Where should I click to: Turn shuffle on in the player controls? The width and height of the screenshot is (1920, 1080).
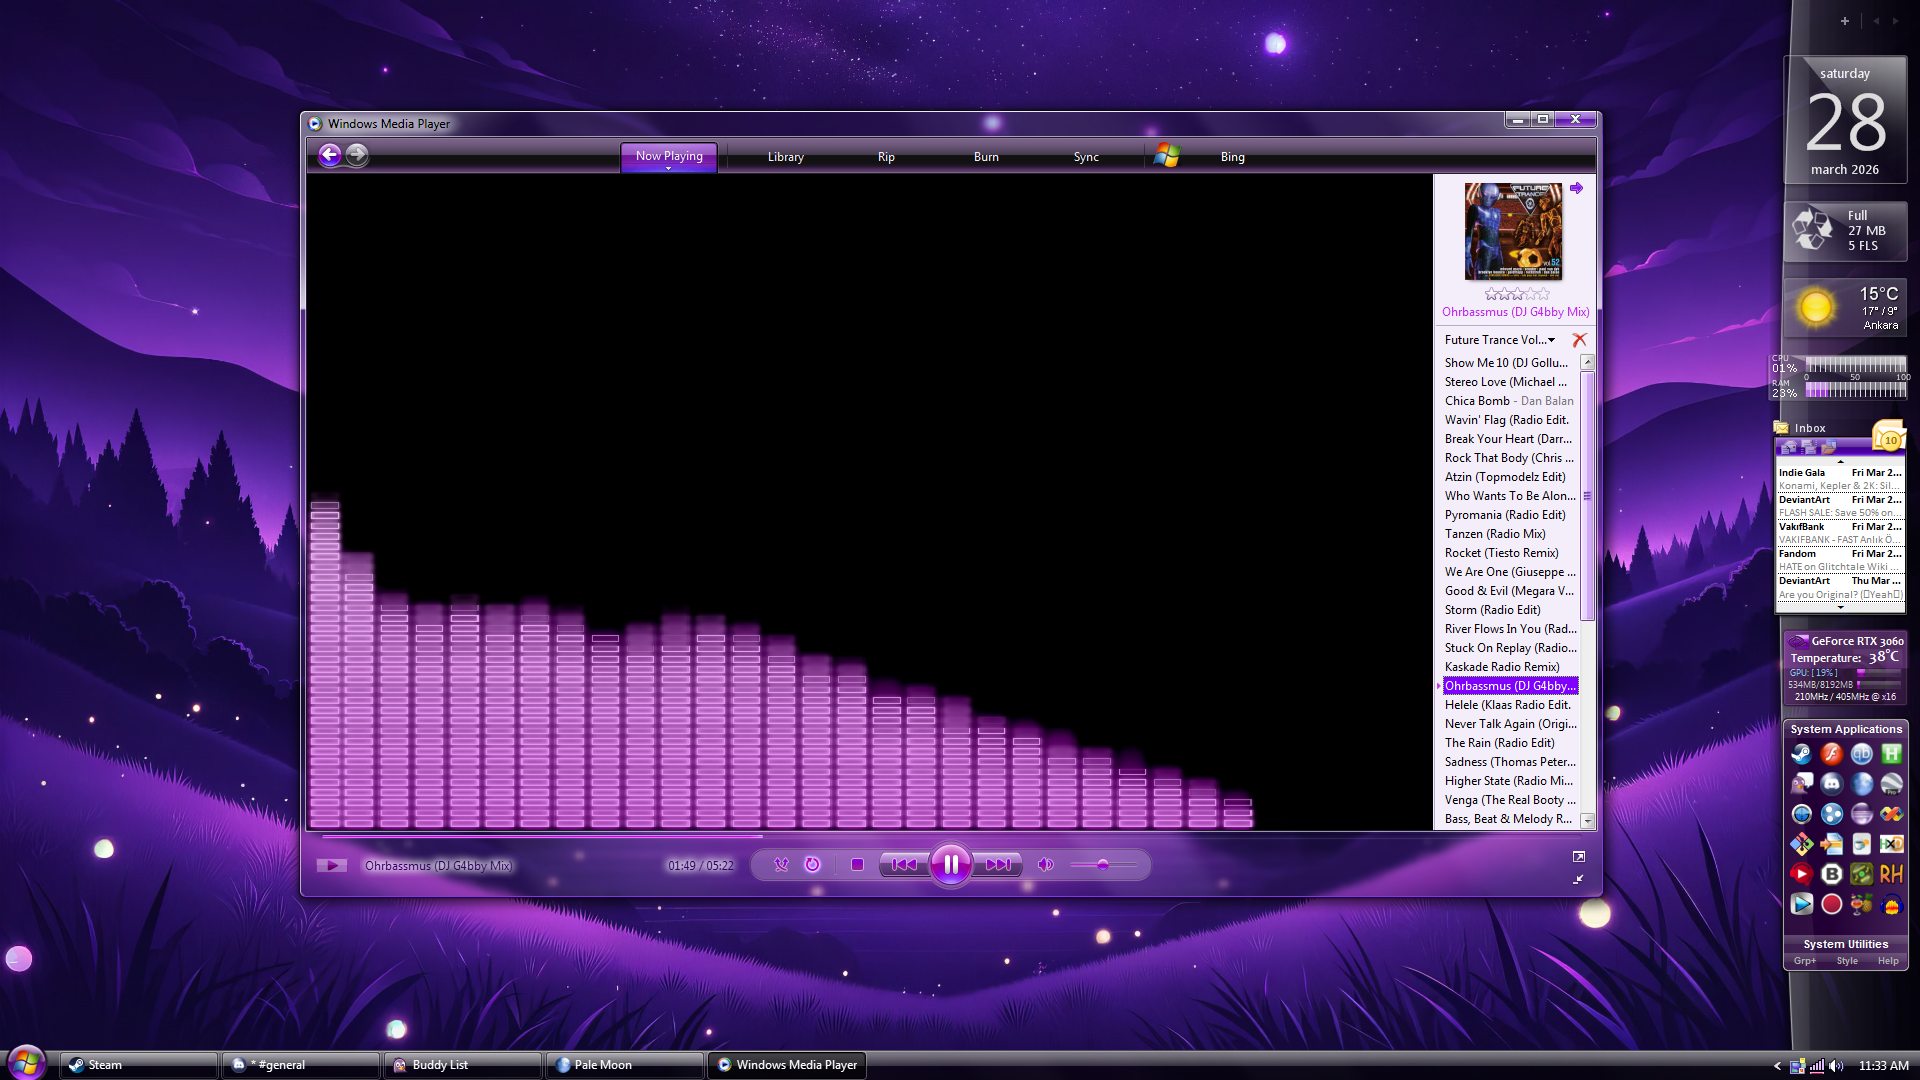click(781, 865)
